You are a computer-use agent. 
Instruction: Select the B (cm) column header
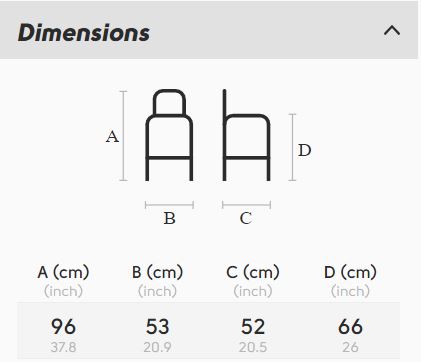point(157,272)
